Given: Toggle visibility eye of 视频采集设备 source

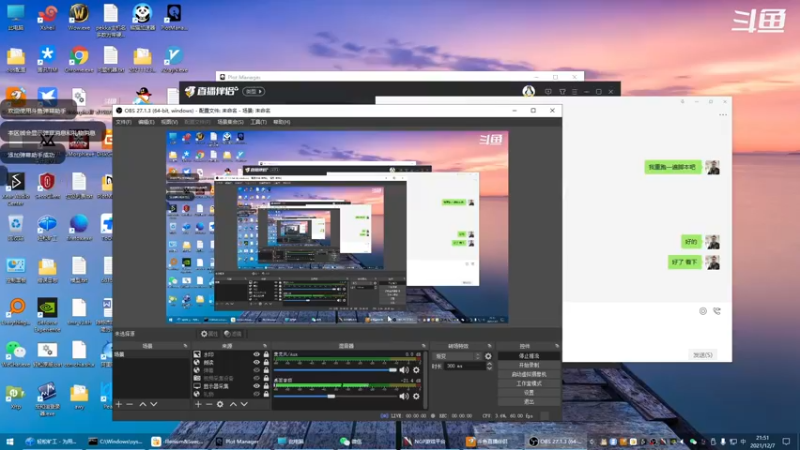Looking at the screenshot, I should [x=257, y=378].
